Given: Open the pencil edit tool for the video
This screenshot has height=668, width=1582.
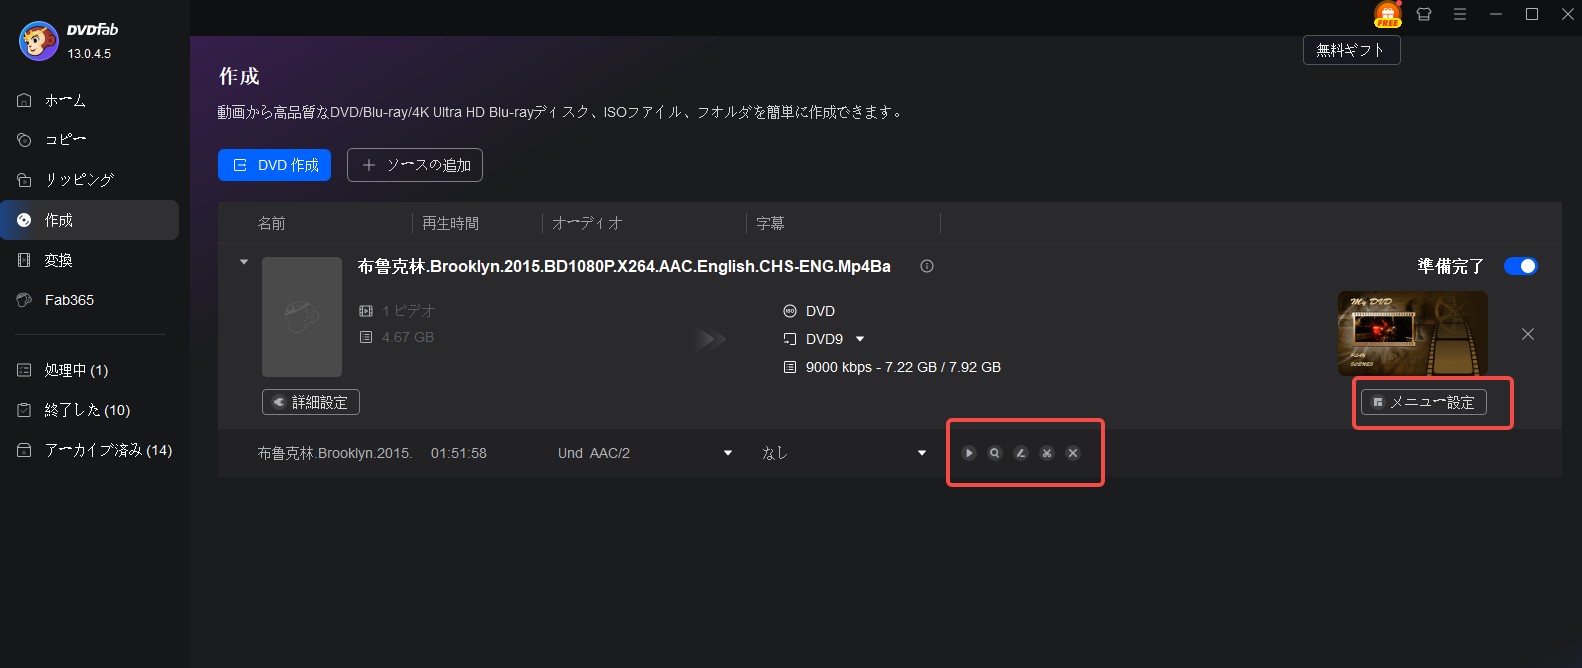Looking at the screenshot, I should coord(1021,453).
